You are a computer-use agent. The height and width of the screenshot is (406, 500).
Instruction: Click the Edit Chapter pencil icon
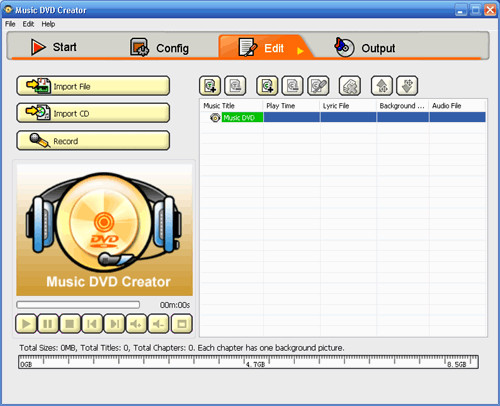(x=318, y=86)
